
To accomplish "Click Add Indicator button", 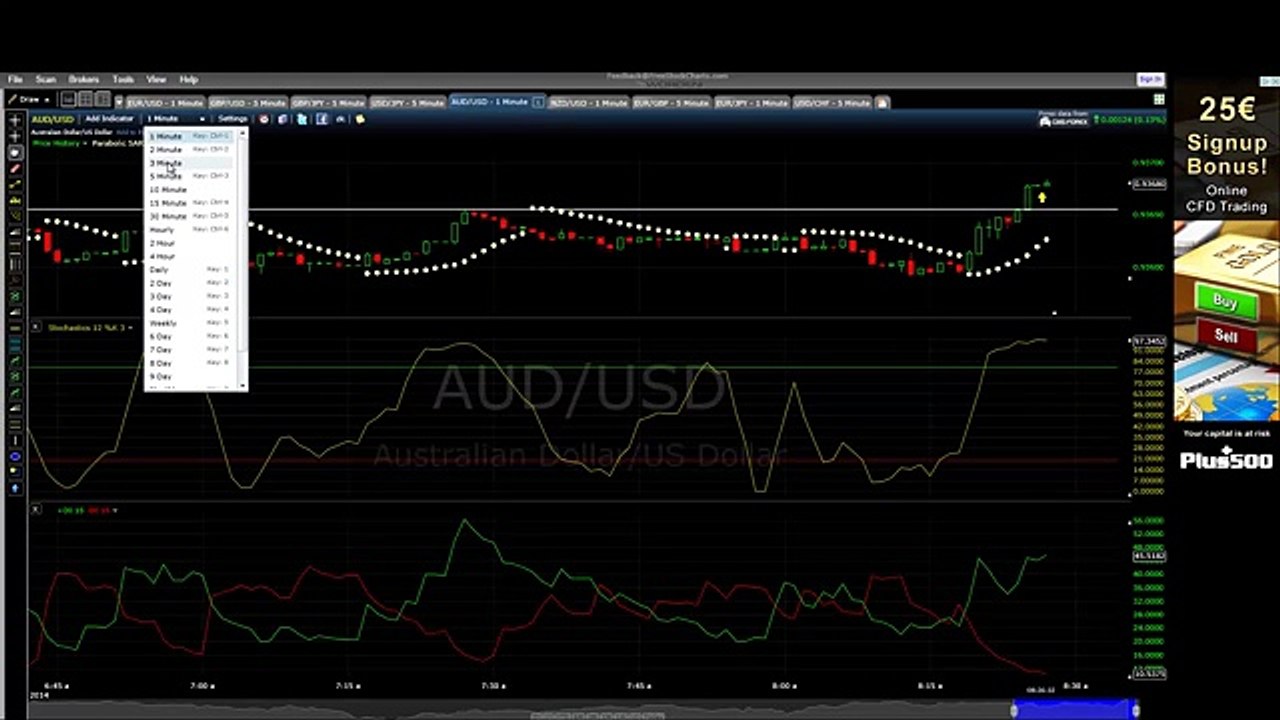I will coord(110,119).
